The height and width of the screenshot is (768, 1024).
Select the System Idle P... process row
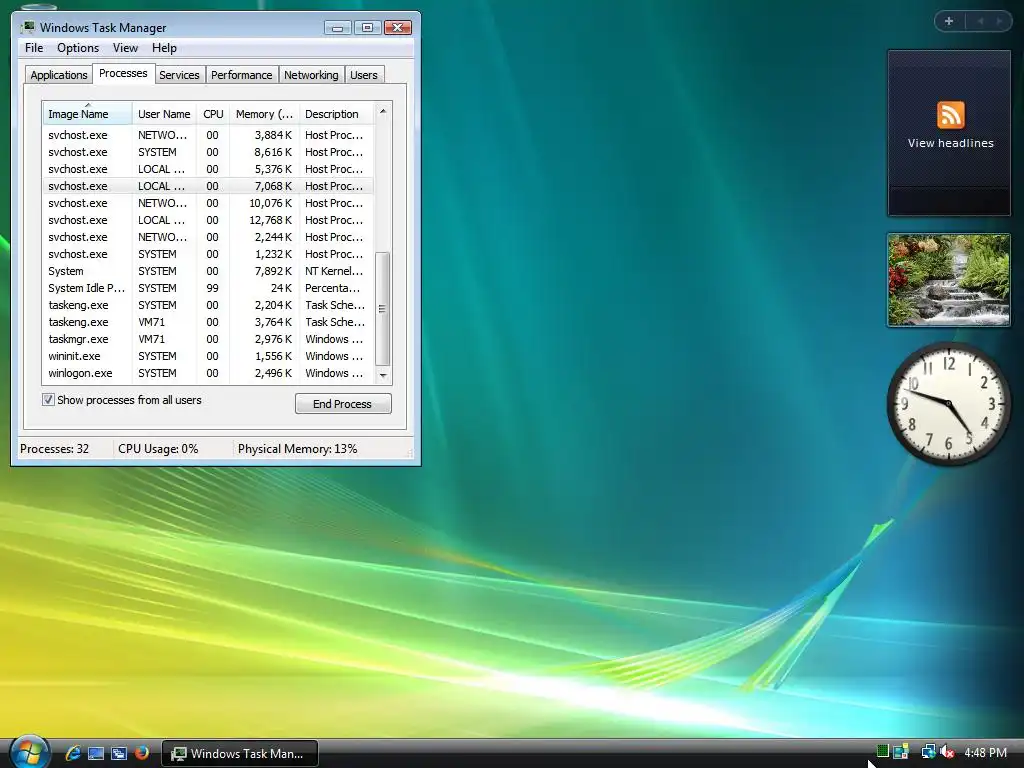tap(209, 288)
